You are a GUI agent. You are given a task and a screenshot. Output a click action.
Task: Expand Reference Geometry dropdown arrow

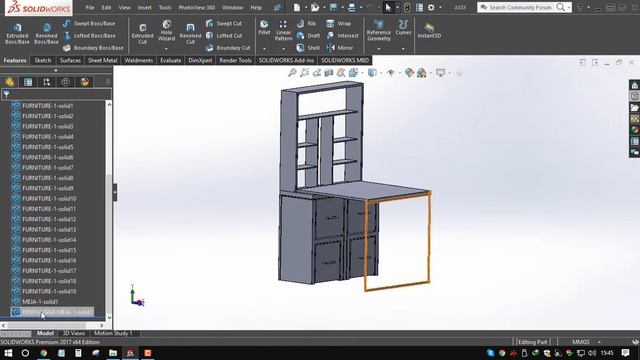coord(378,49)
